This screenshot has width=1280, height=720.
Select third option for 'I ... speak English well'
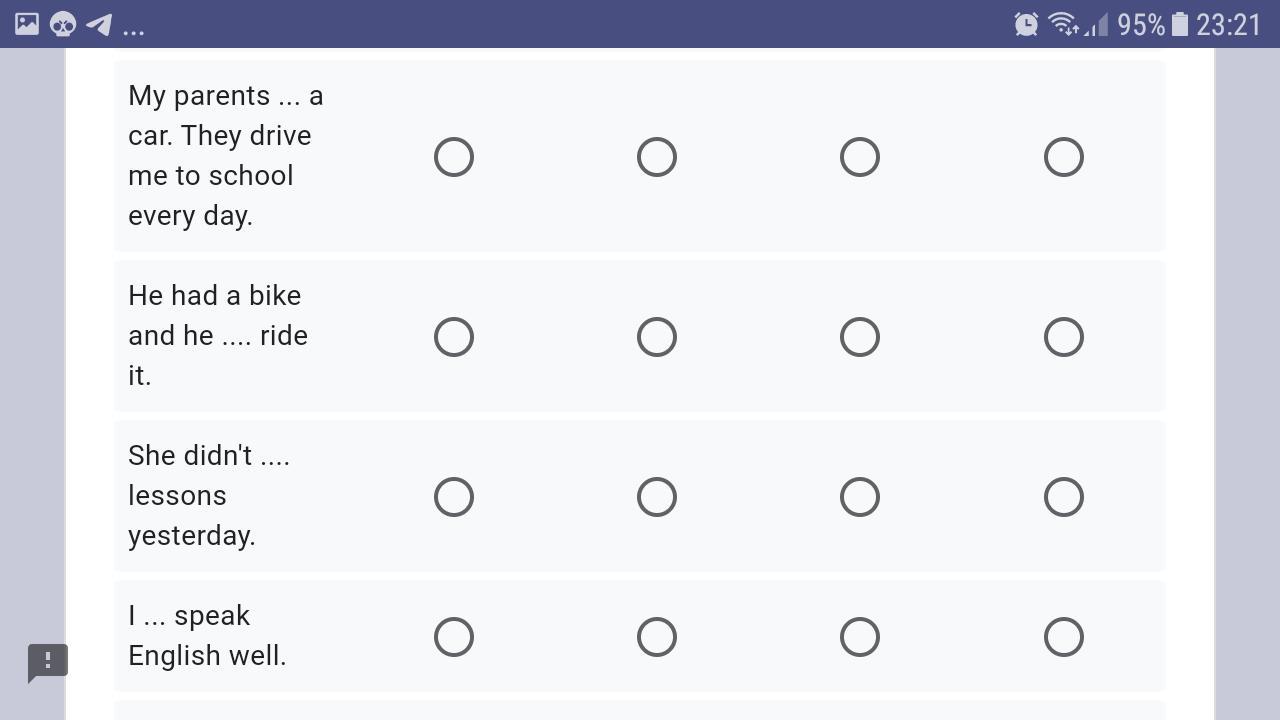860,637
